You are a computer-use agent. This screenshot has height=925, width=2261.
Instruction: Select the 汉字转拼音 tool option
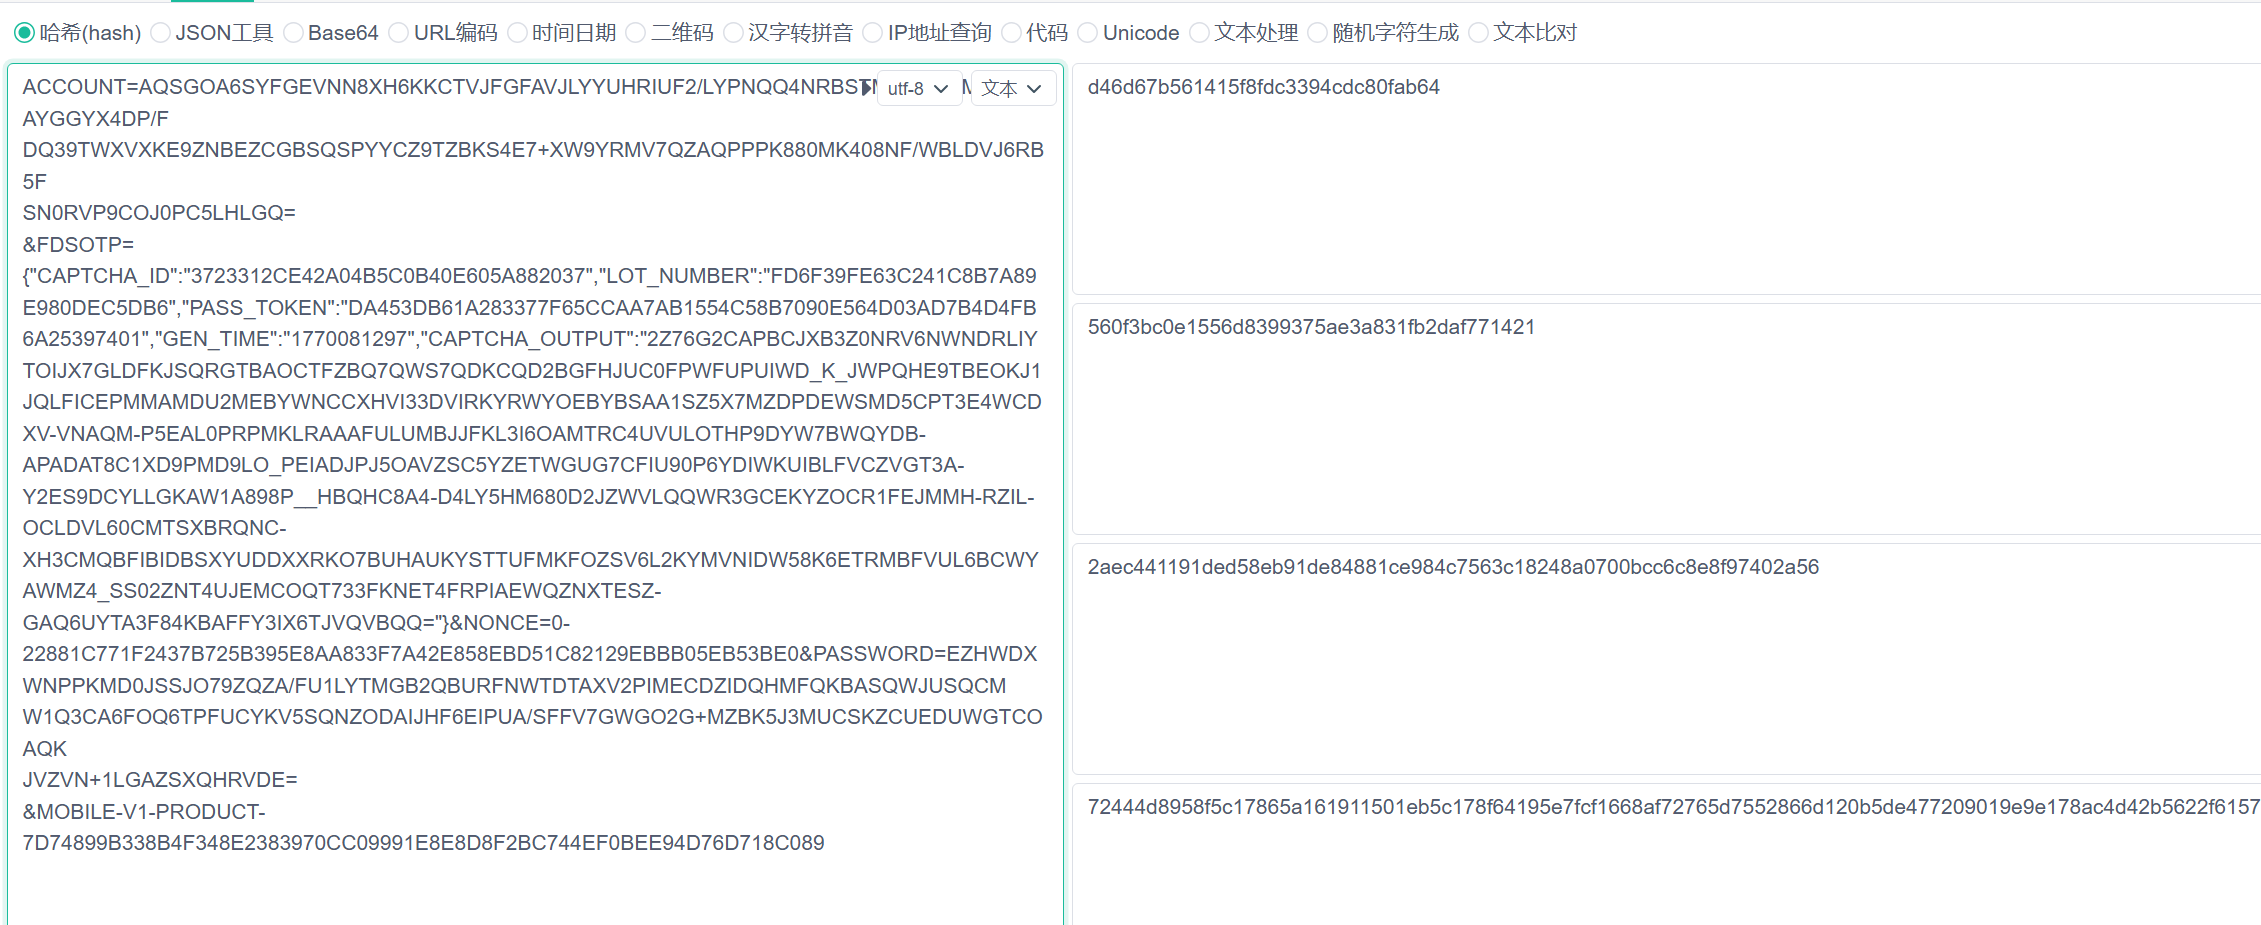pos(734,33)
